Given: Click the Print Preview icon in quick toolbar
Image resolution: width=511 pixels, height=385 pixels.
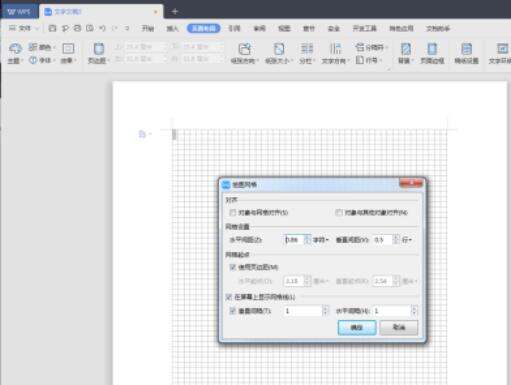Looking at the screenshot, I should [90, 28].
